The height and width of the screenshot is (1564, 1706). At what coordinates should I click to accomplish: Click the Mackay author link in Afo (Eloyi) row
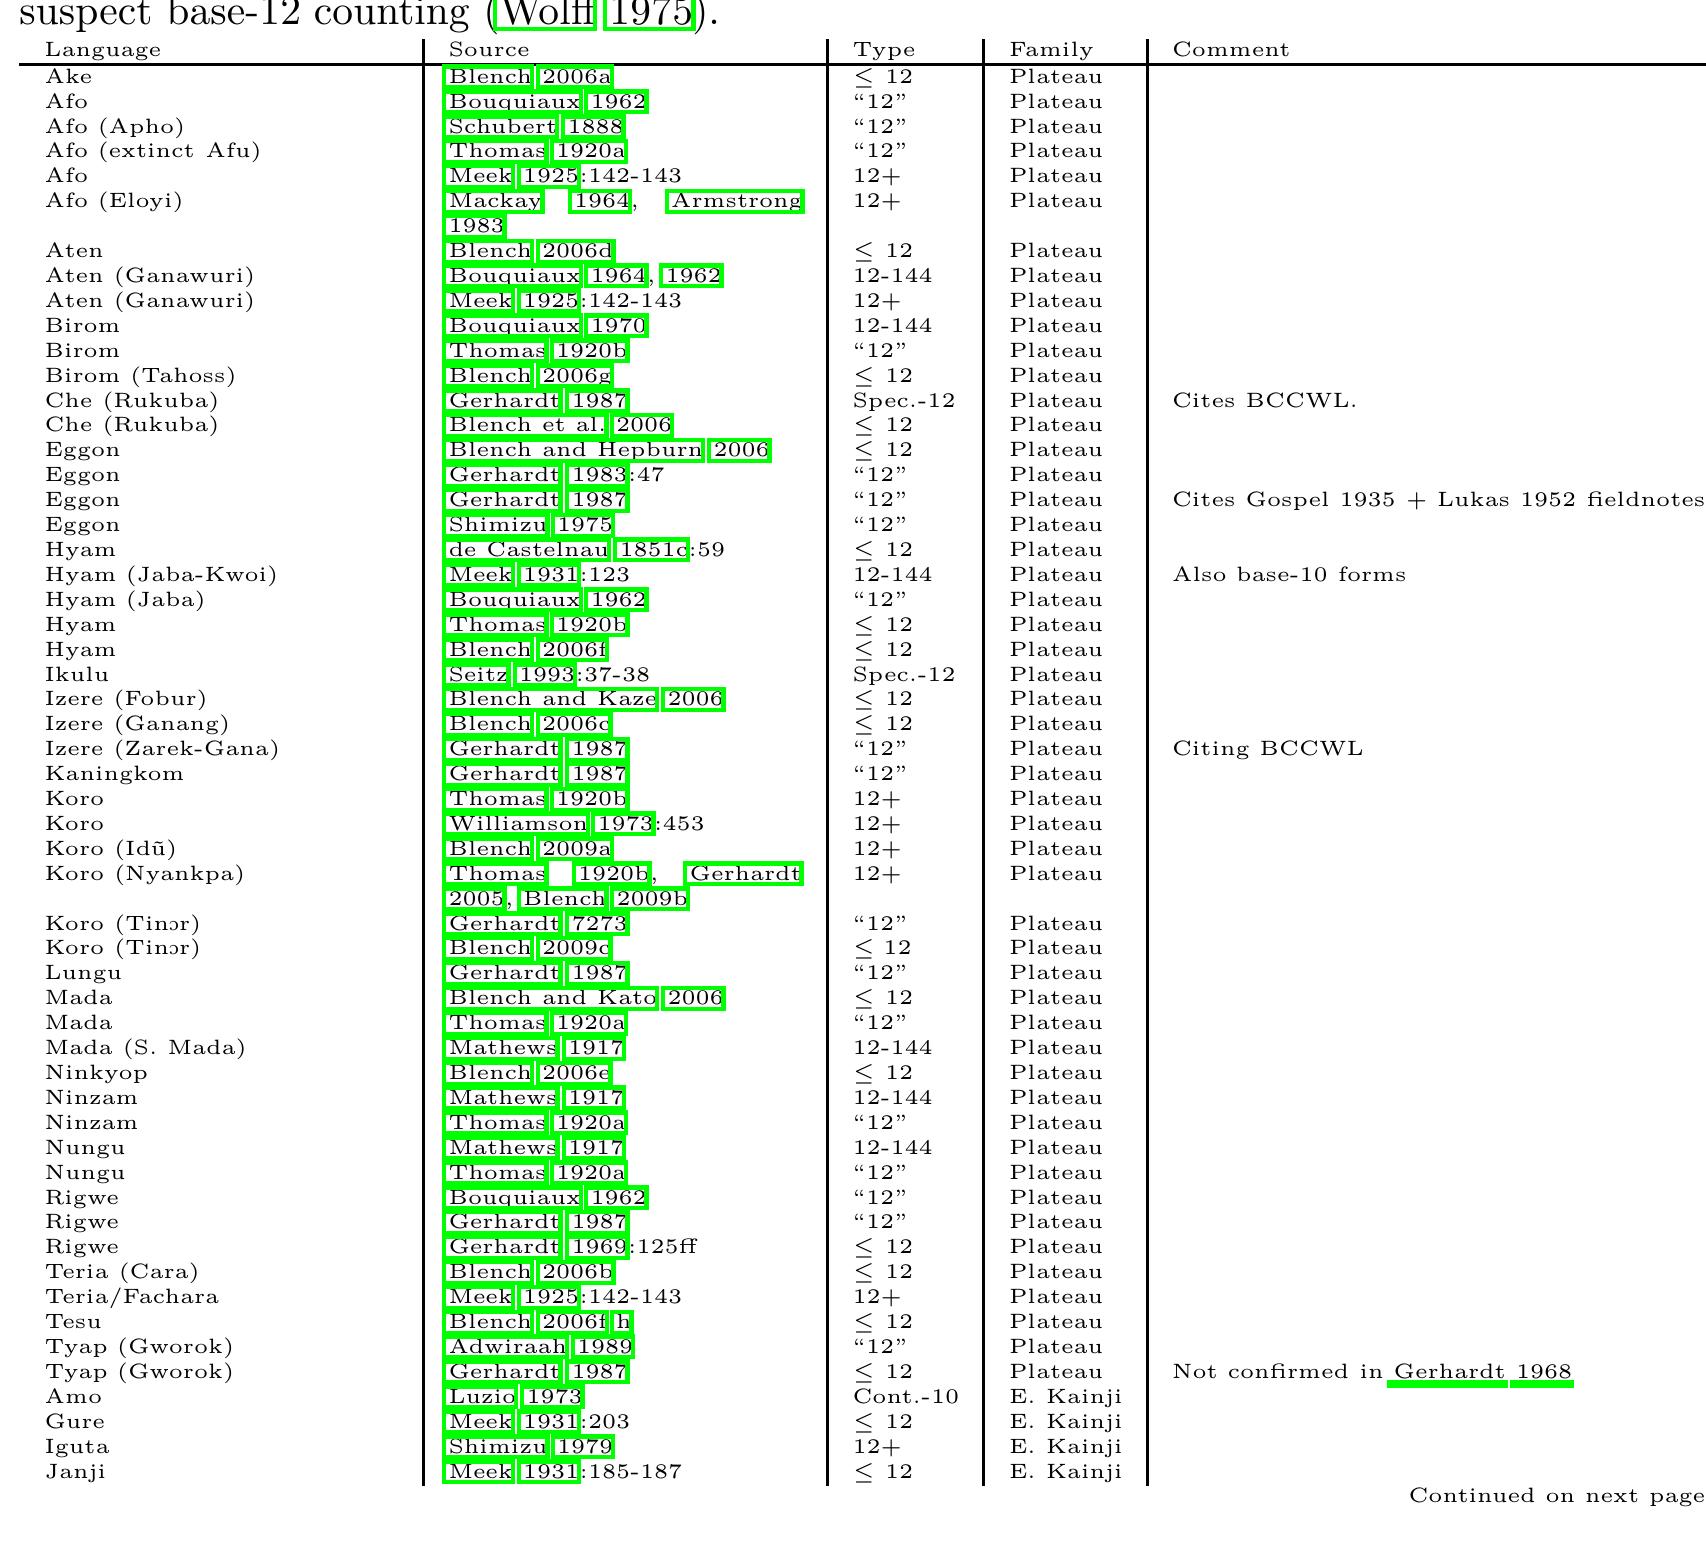(x=494, y=201)
